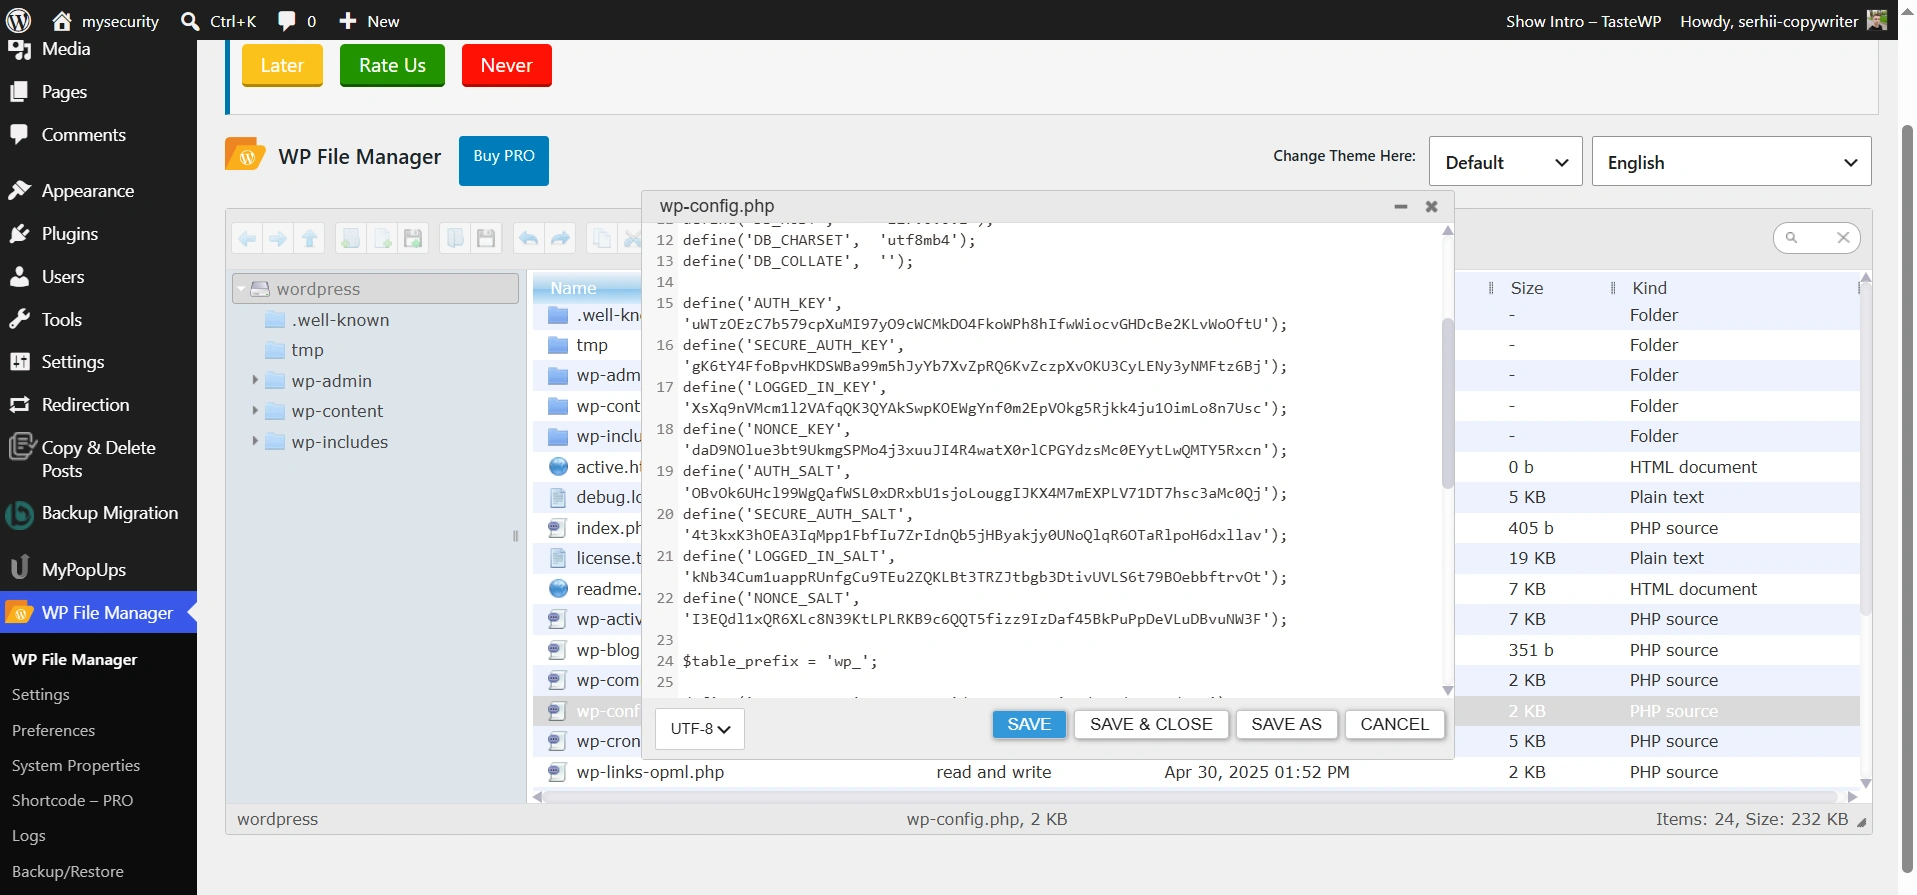This screenshot has height=895, width=1917.
Task: Go up to parent folder with up arrow
Action: (x=310, y=238)
